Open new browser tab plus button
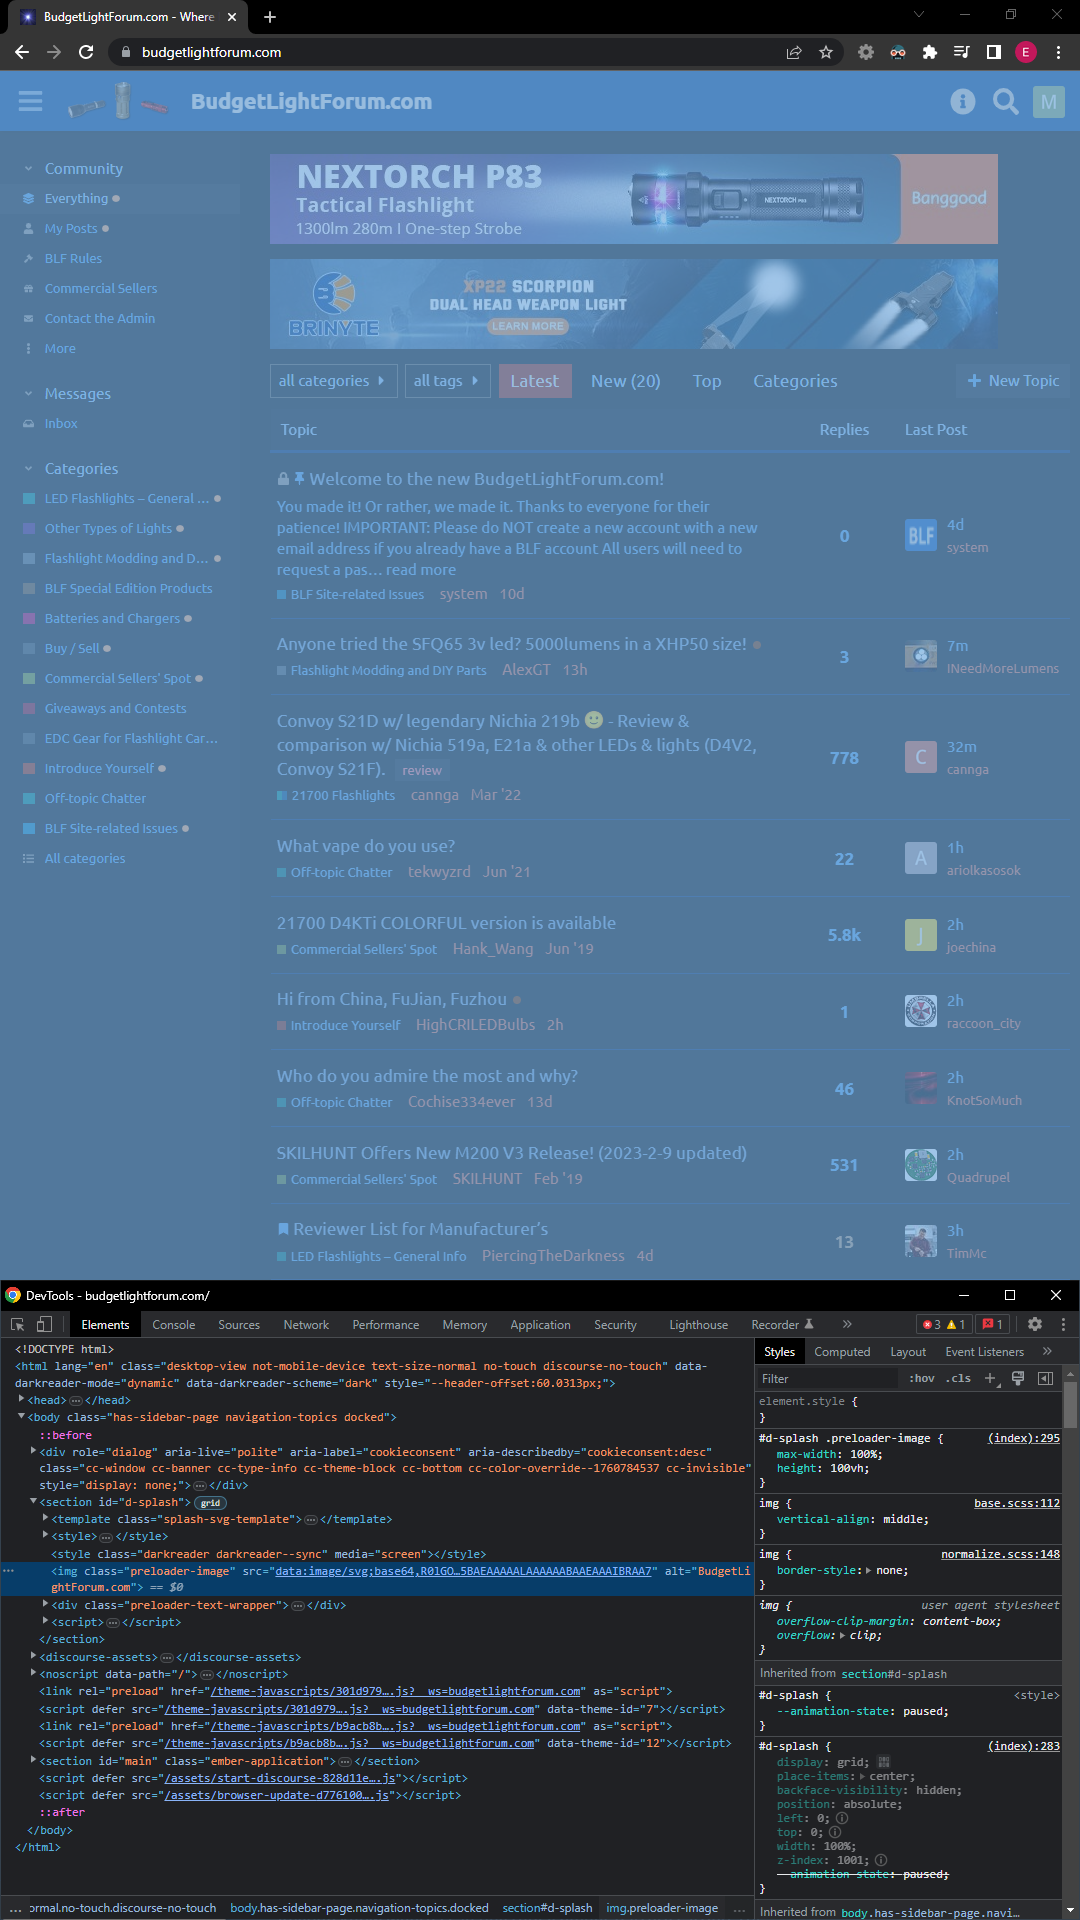 pos(269,17)
